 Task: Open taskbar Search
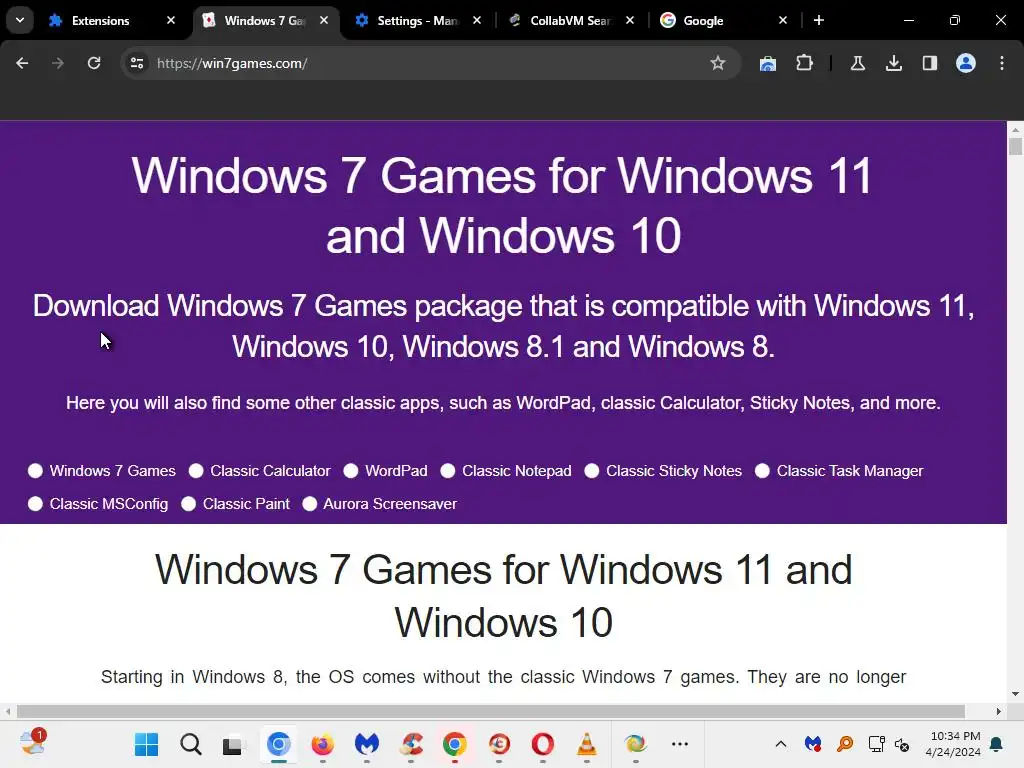tap(191, 744)
